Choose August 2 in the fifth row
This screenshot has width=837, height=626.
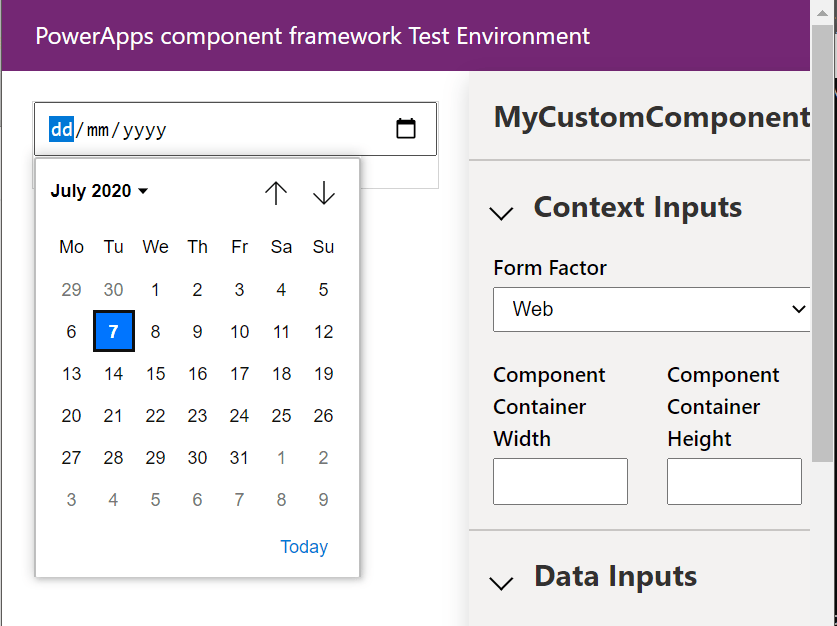pyautogui.click(x=323, y=457)
